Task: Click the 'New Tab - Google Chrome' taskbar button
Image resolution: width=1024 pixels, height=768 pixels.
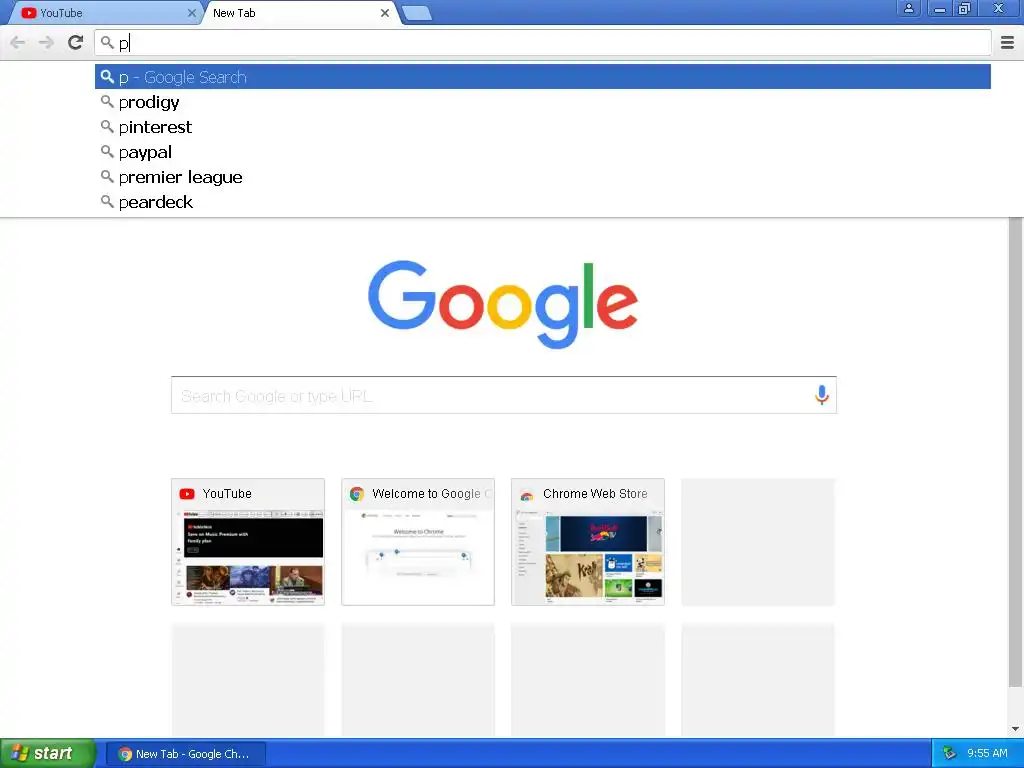Action: click(185, 754)
